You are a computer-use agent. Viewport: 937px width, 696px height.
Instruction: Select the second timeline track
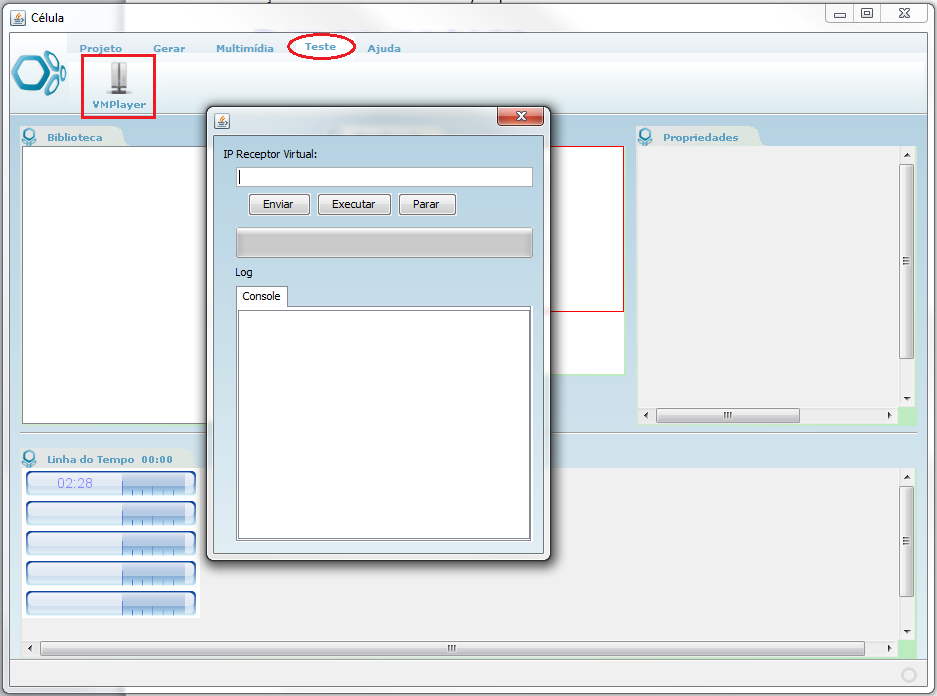tap(111, 513)
